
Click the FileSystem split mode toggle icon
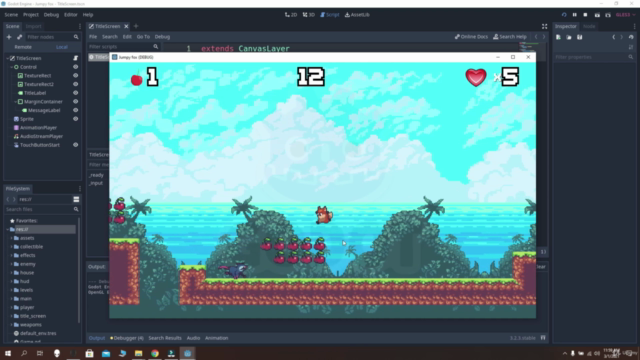pos(76,199)
